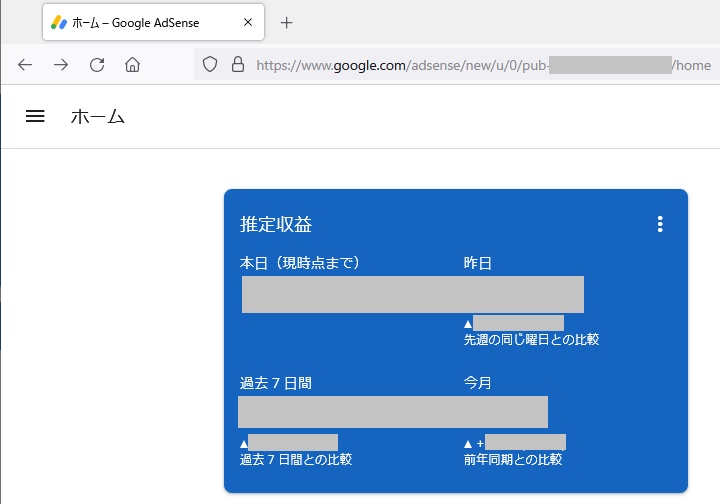
Task: Click the padlock site security icon
Action: (237, 65)
